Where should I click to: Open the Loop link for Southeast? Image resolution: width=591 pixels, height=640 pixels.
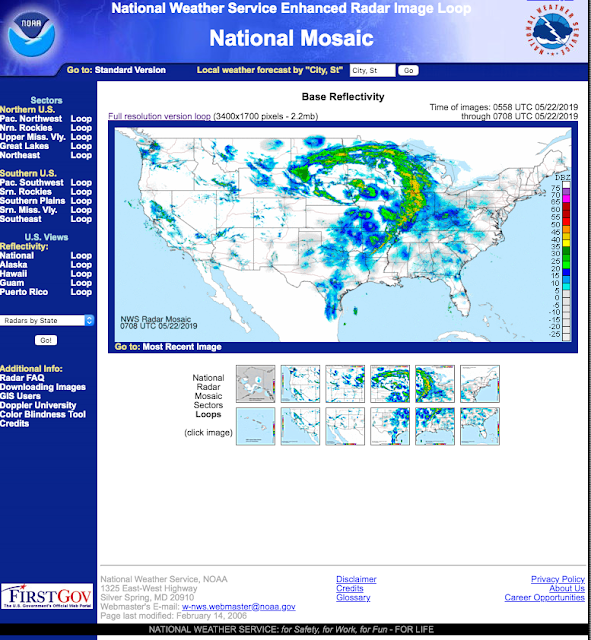coord(81,219)
